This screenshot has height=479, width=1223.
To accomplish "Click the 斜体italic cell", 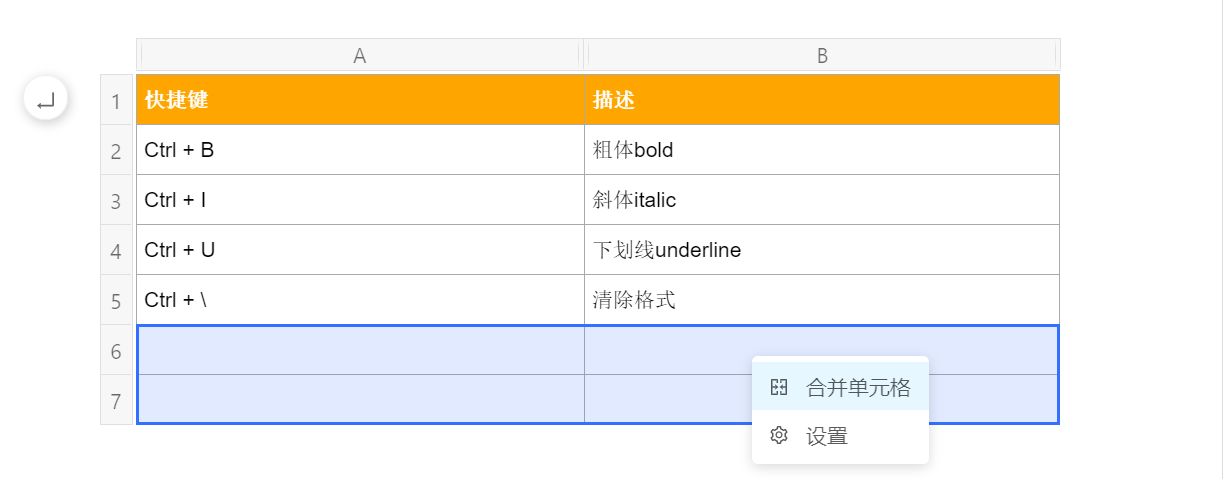I will coord(822,200).
